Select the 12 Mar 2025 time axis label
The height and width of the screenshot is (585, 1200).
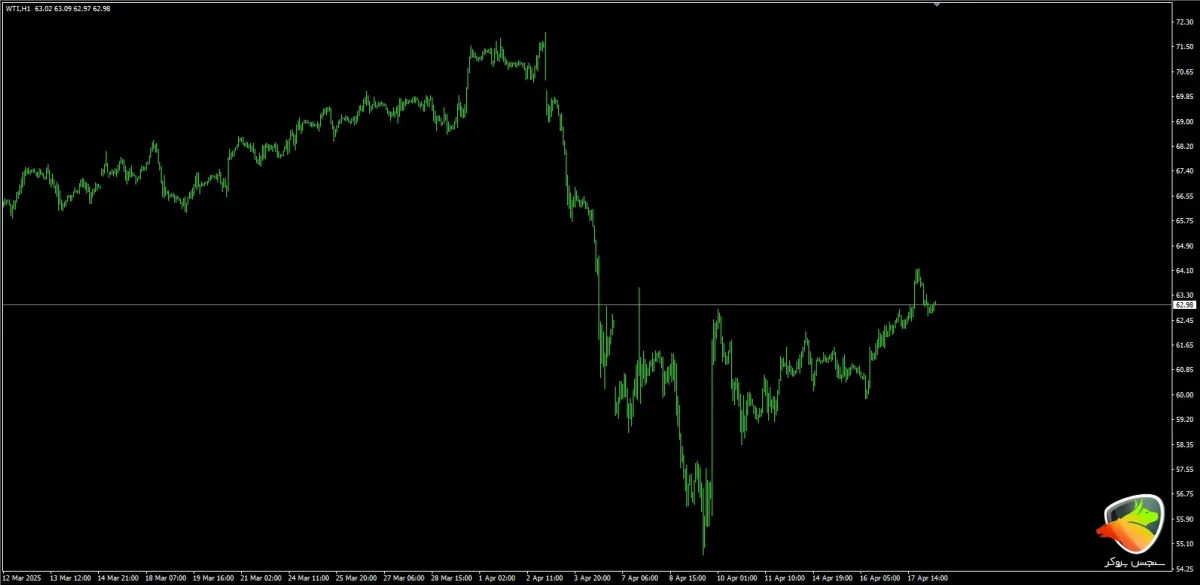pyautogui.click(x=22, y=578)
